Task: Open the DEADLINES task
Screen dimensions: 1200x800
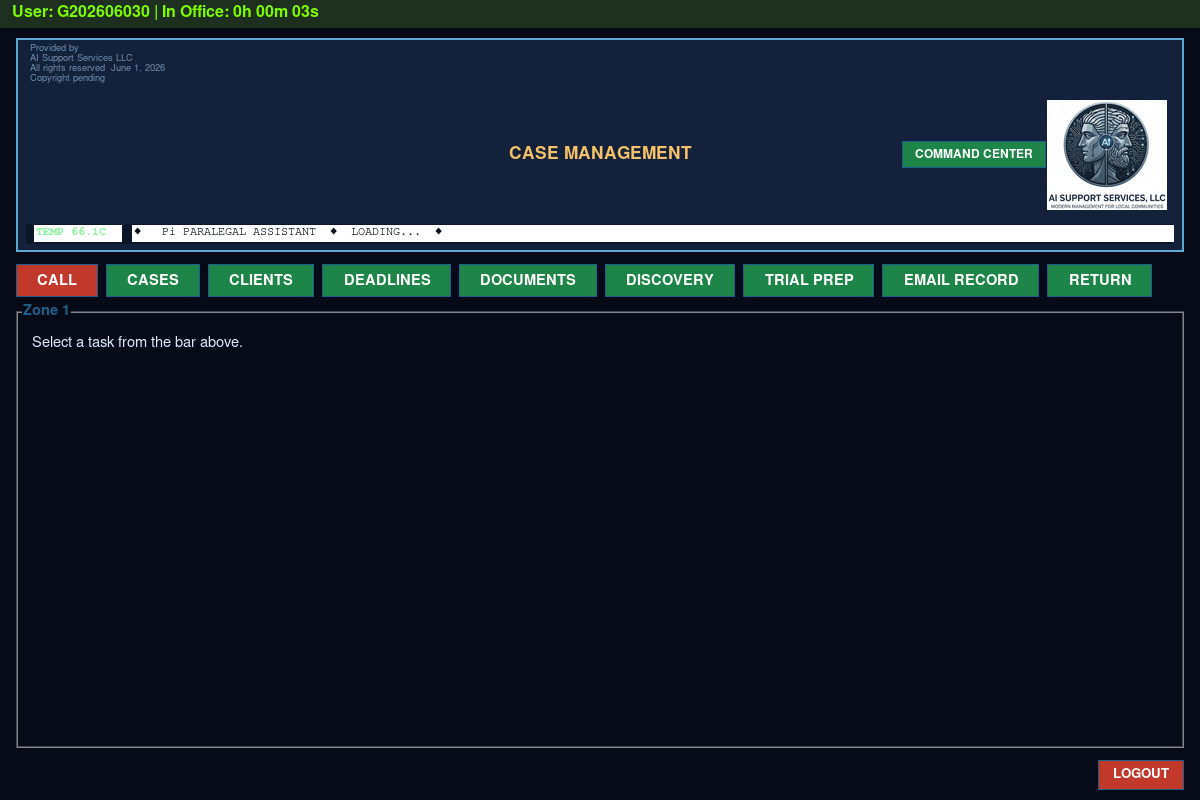Action: [387, 280]
